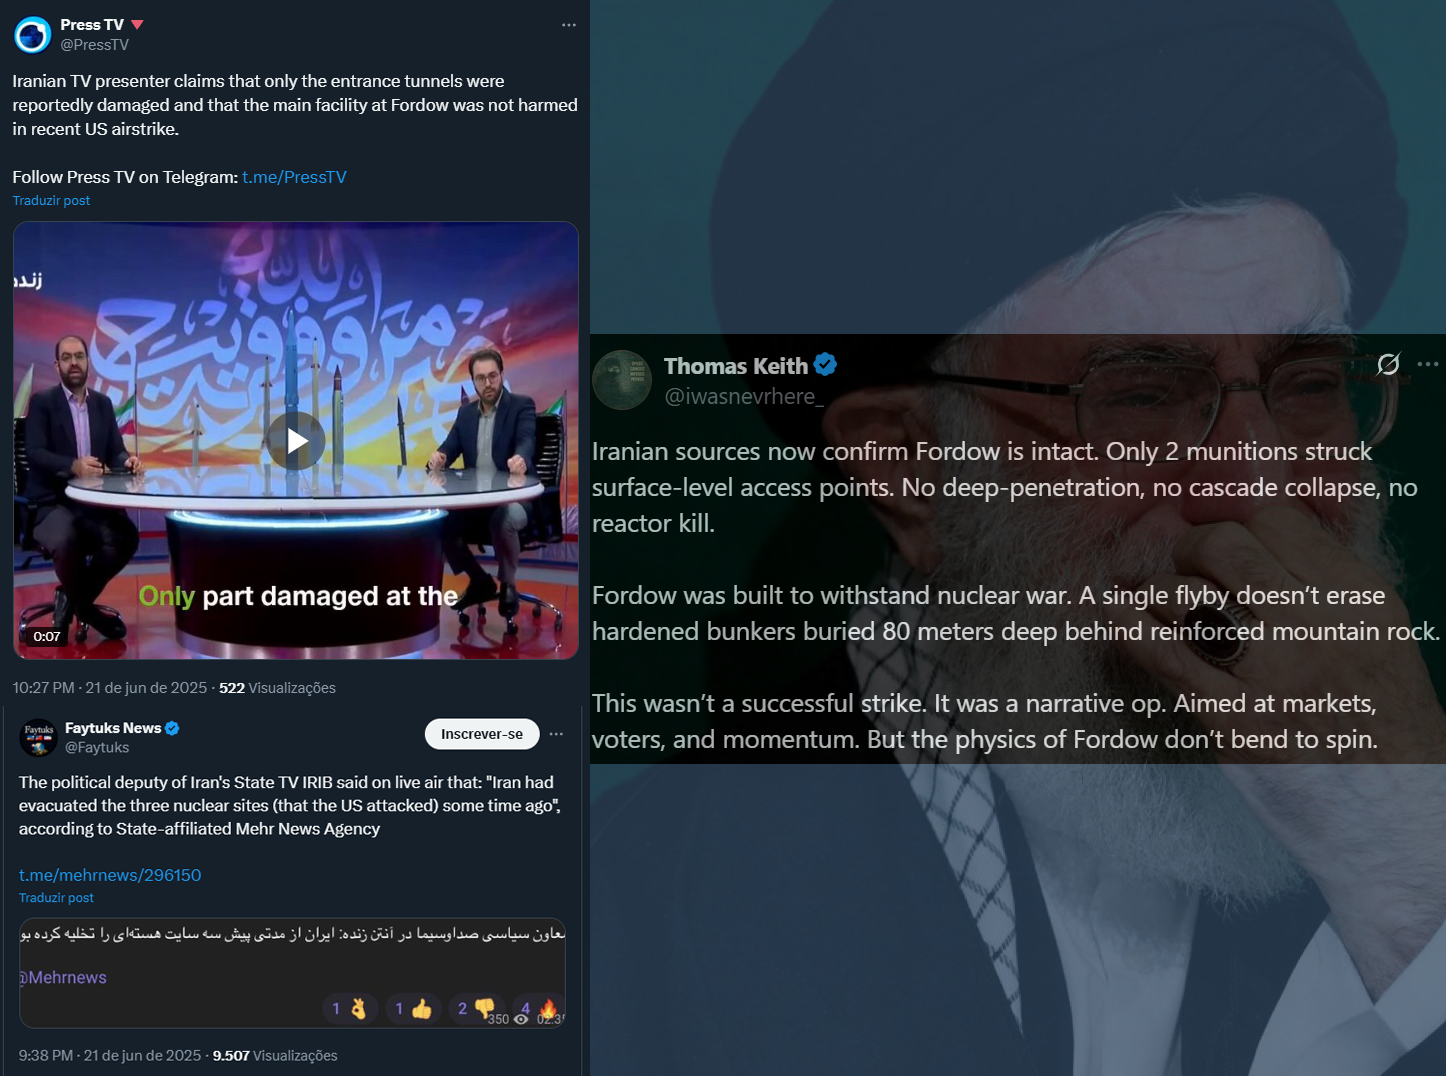Open Faytuks News profile avatar

(x=39, y=738)
